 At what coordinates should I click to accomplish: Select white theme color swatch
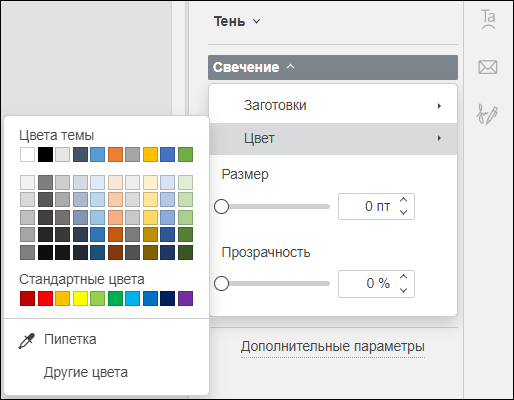tap(27, 155)
